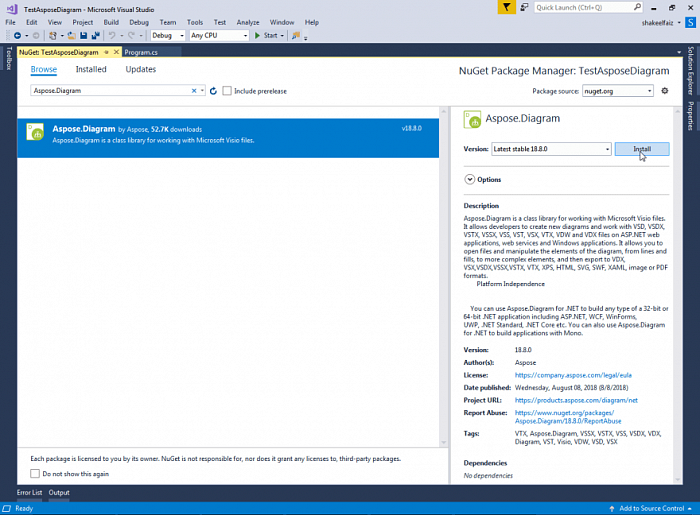Click the Quick Launch search magnifier
Viewport: 700px width, 515px height.
coord(638,7)
